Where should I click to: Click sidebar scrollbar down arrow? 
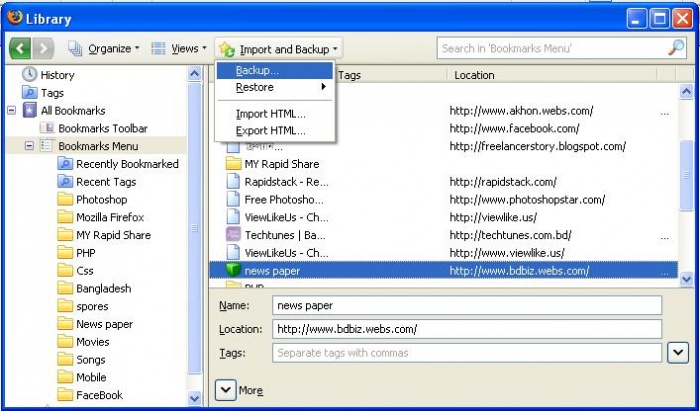[x=195, y=397]
